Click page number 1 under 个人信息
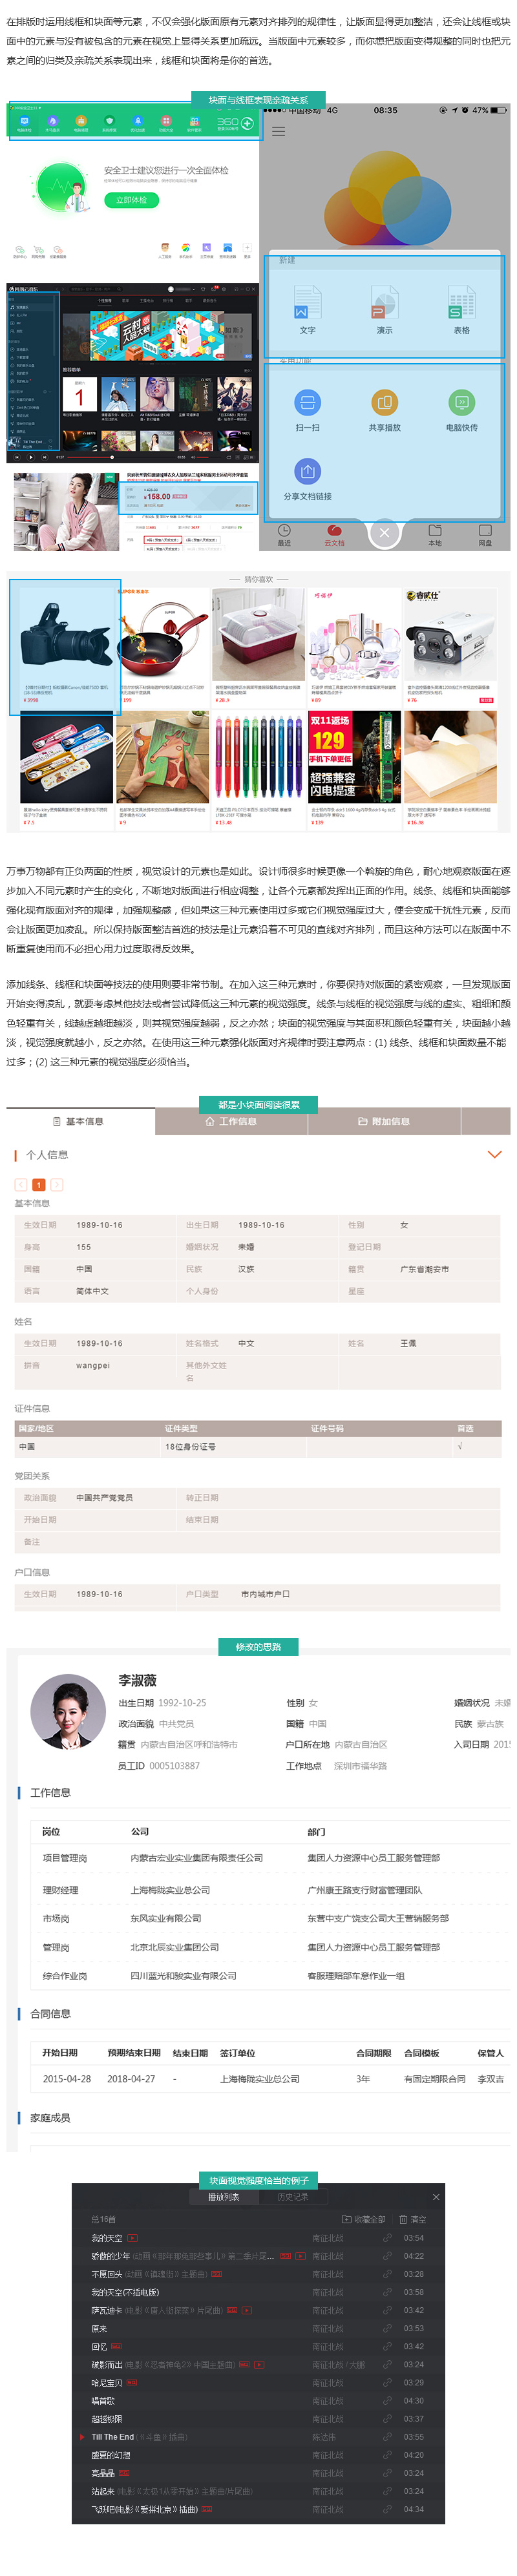The width and height of the screenshot is (517, 2576). (x=39, y=1184)
